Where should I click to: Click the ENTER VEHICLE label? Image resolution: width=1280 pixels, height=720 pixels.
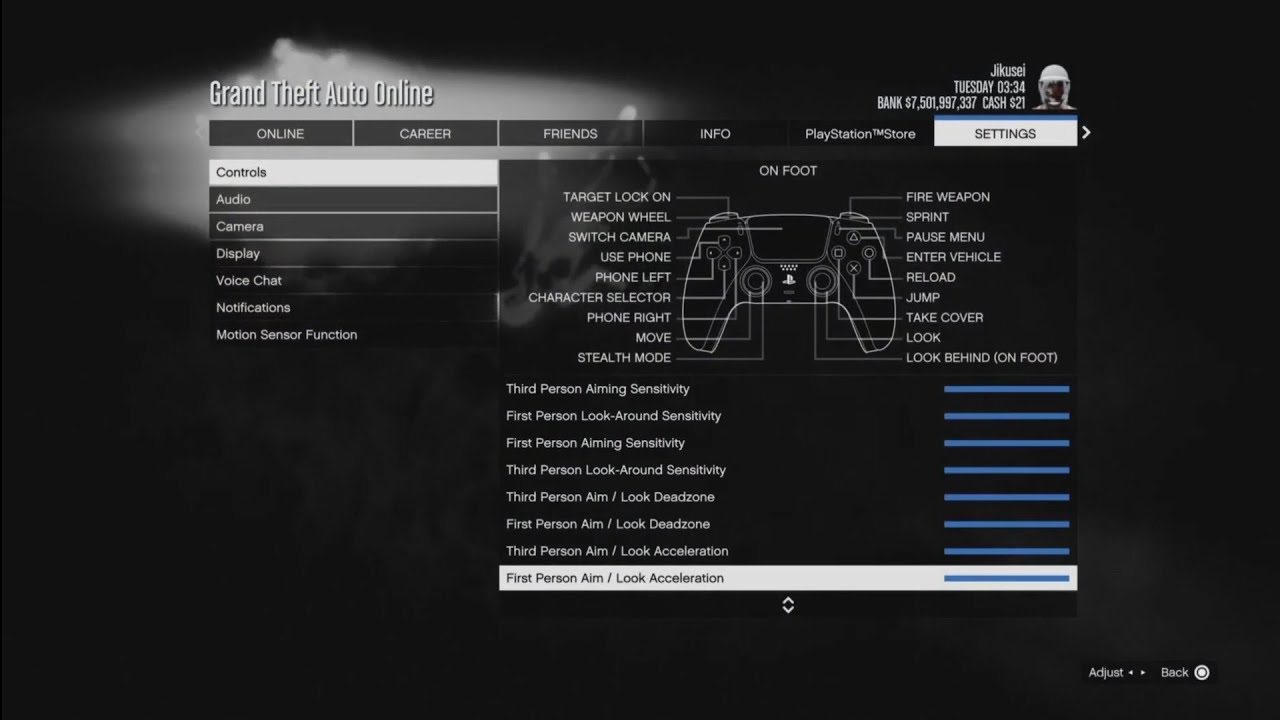(x=953, y=257)
